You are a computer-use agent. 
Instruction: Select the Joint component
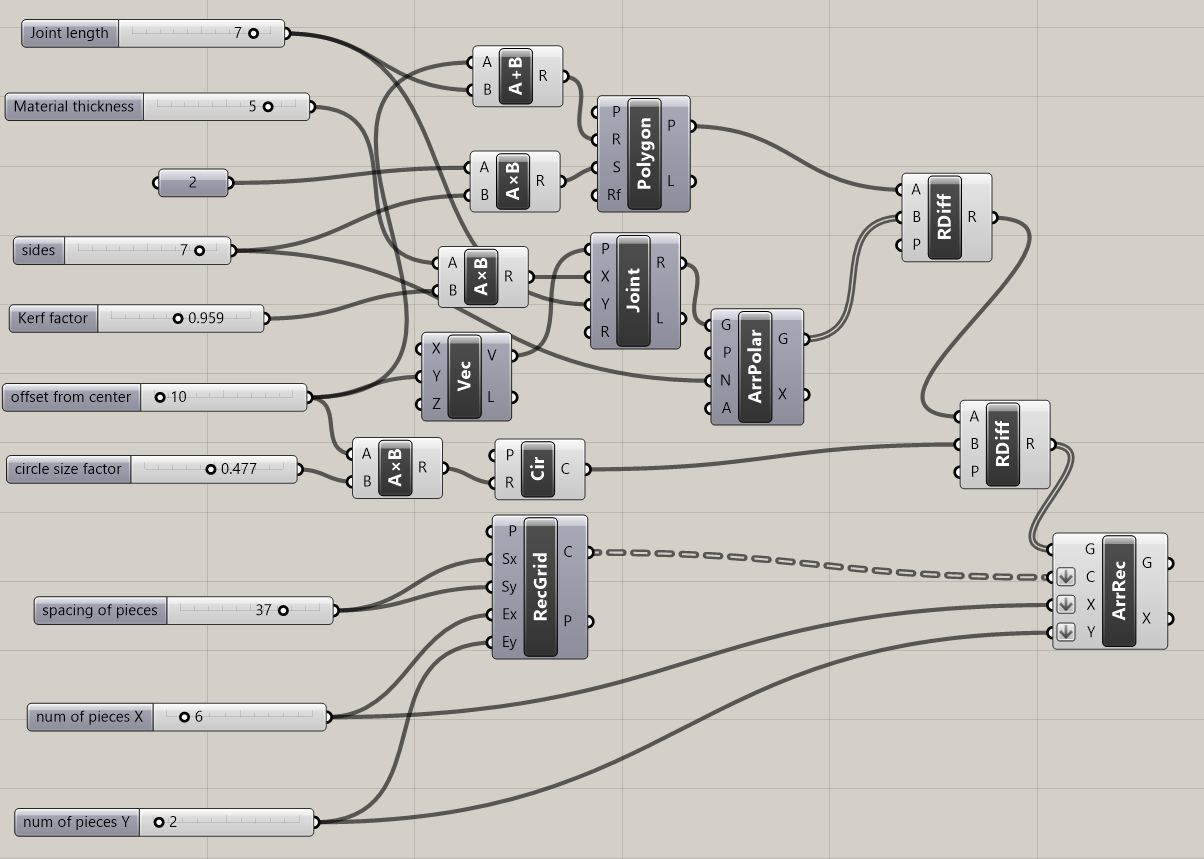pos(634,291)
